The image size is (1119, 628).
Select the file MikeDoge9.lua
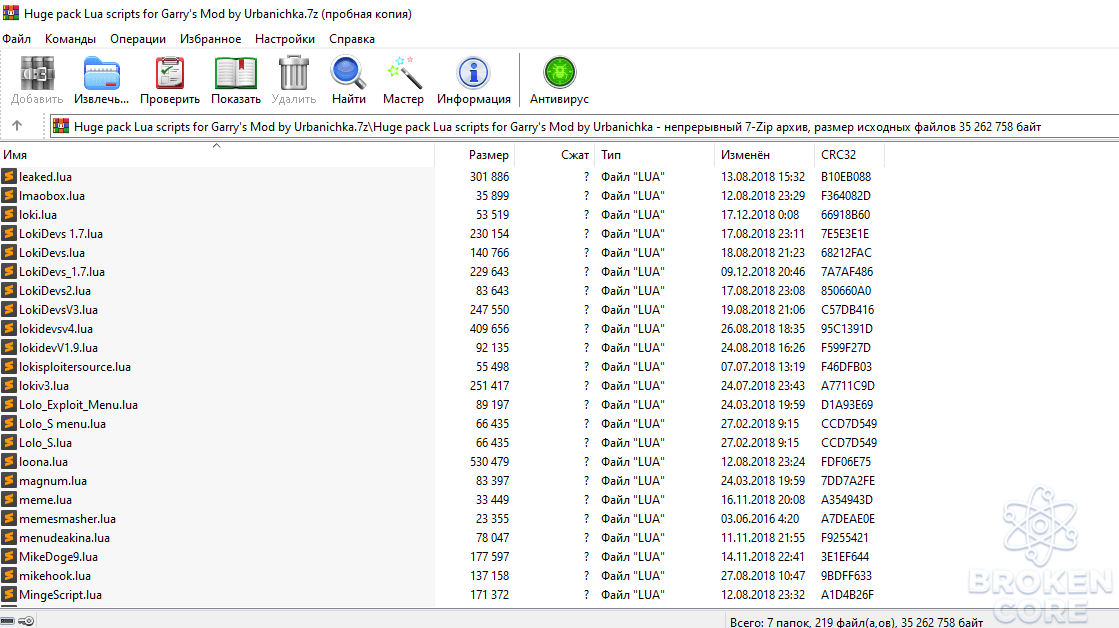59,557
